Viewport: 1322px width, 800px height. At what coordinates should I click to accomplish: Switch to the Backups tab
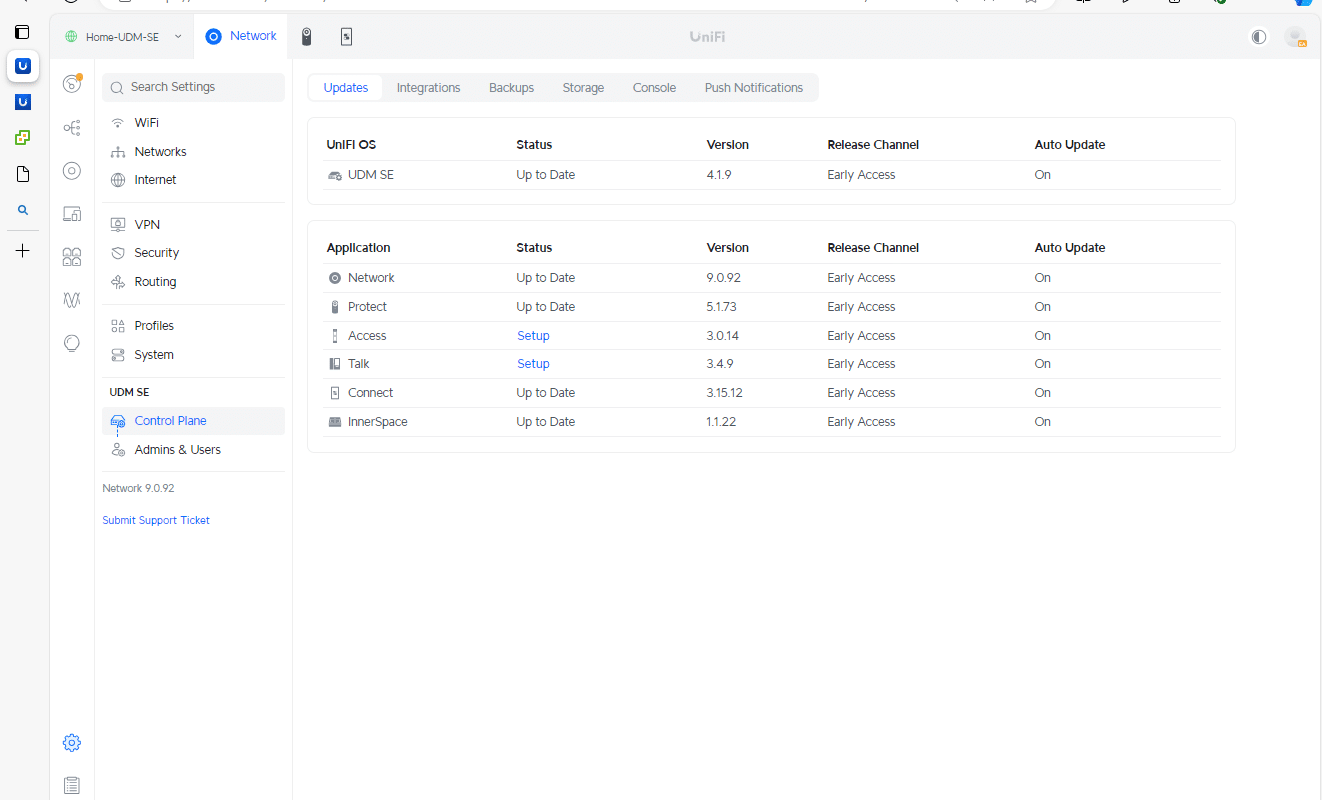511,88
